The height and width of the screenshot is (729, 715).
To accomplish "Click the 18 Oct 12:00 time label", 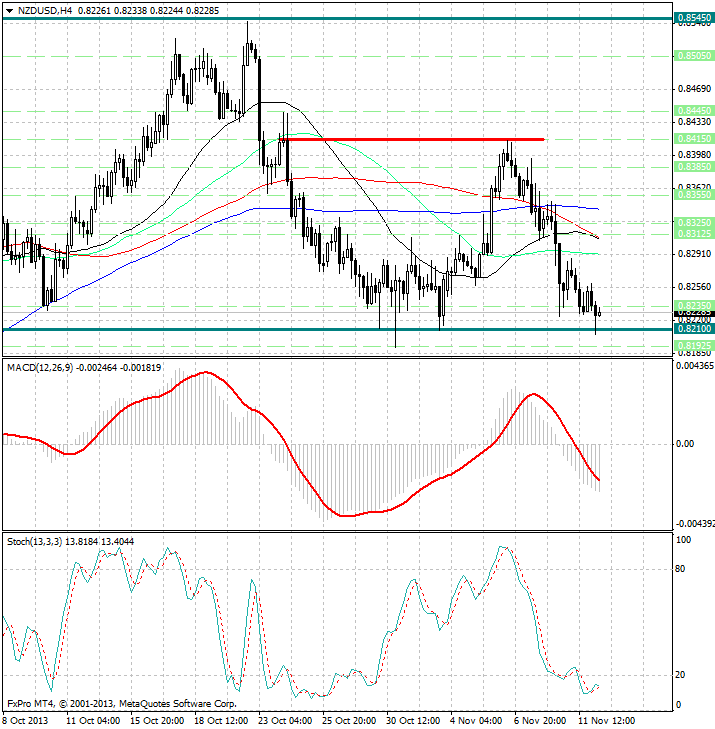I will tap(221, 721).
